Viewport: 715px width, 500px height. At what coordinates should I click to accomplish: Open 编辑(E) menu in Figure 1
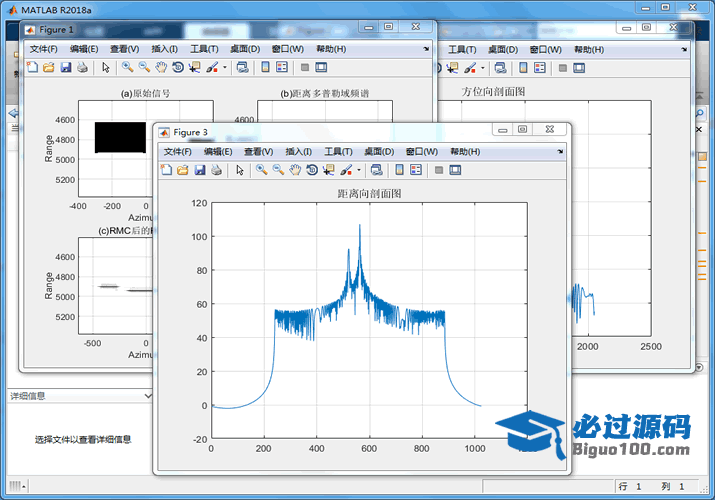coord(84,49)
